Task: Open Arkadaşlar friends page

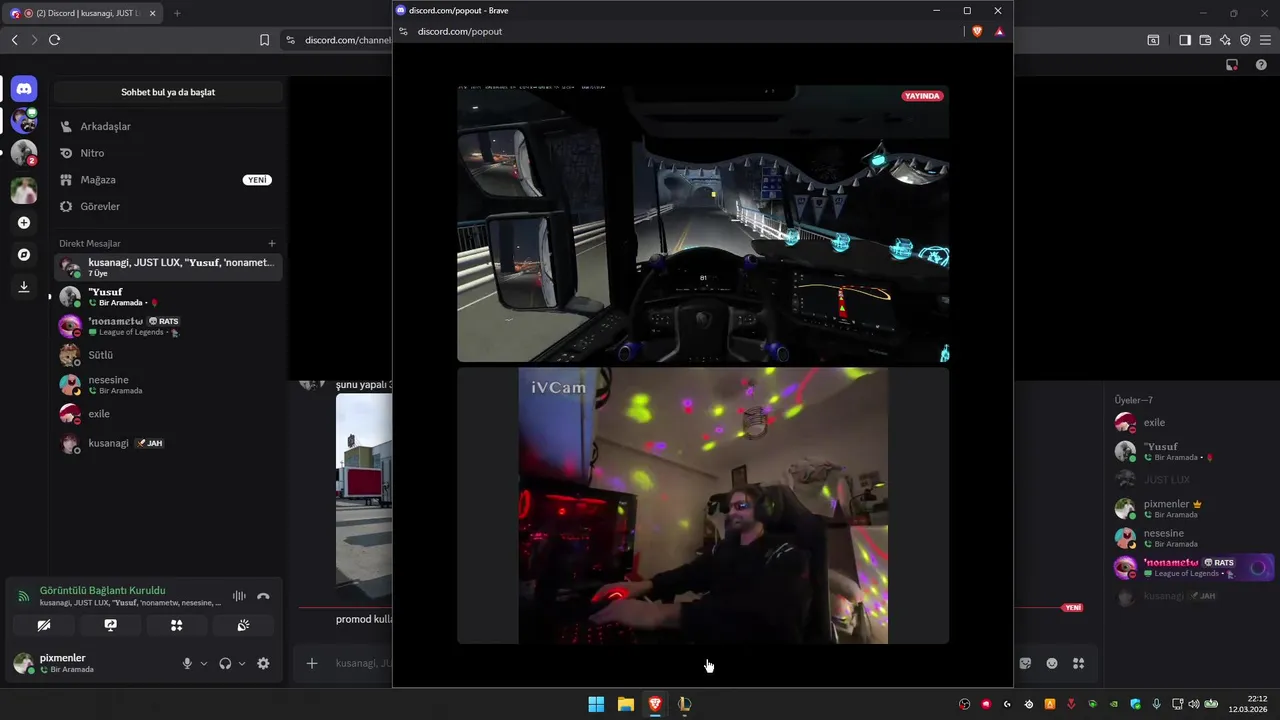Action: pyautogui.click(x=168, y=126)
